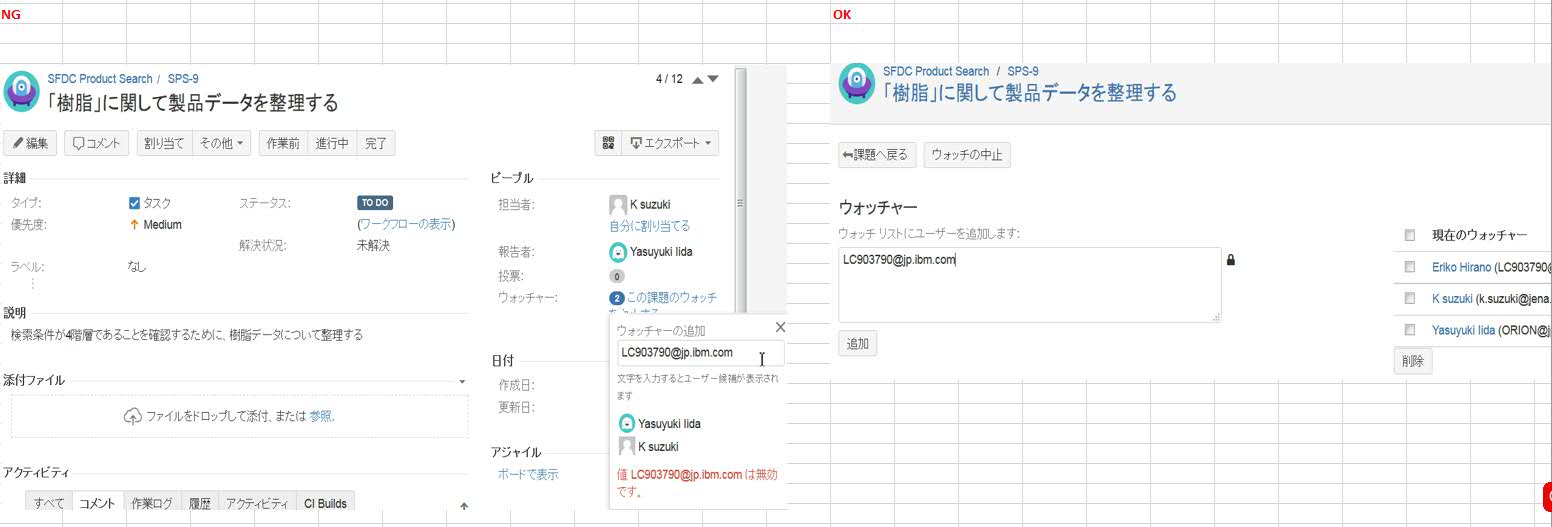
Task: Click the 自分に割り当てる link
Action: point(649,226)
